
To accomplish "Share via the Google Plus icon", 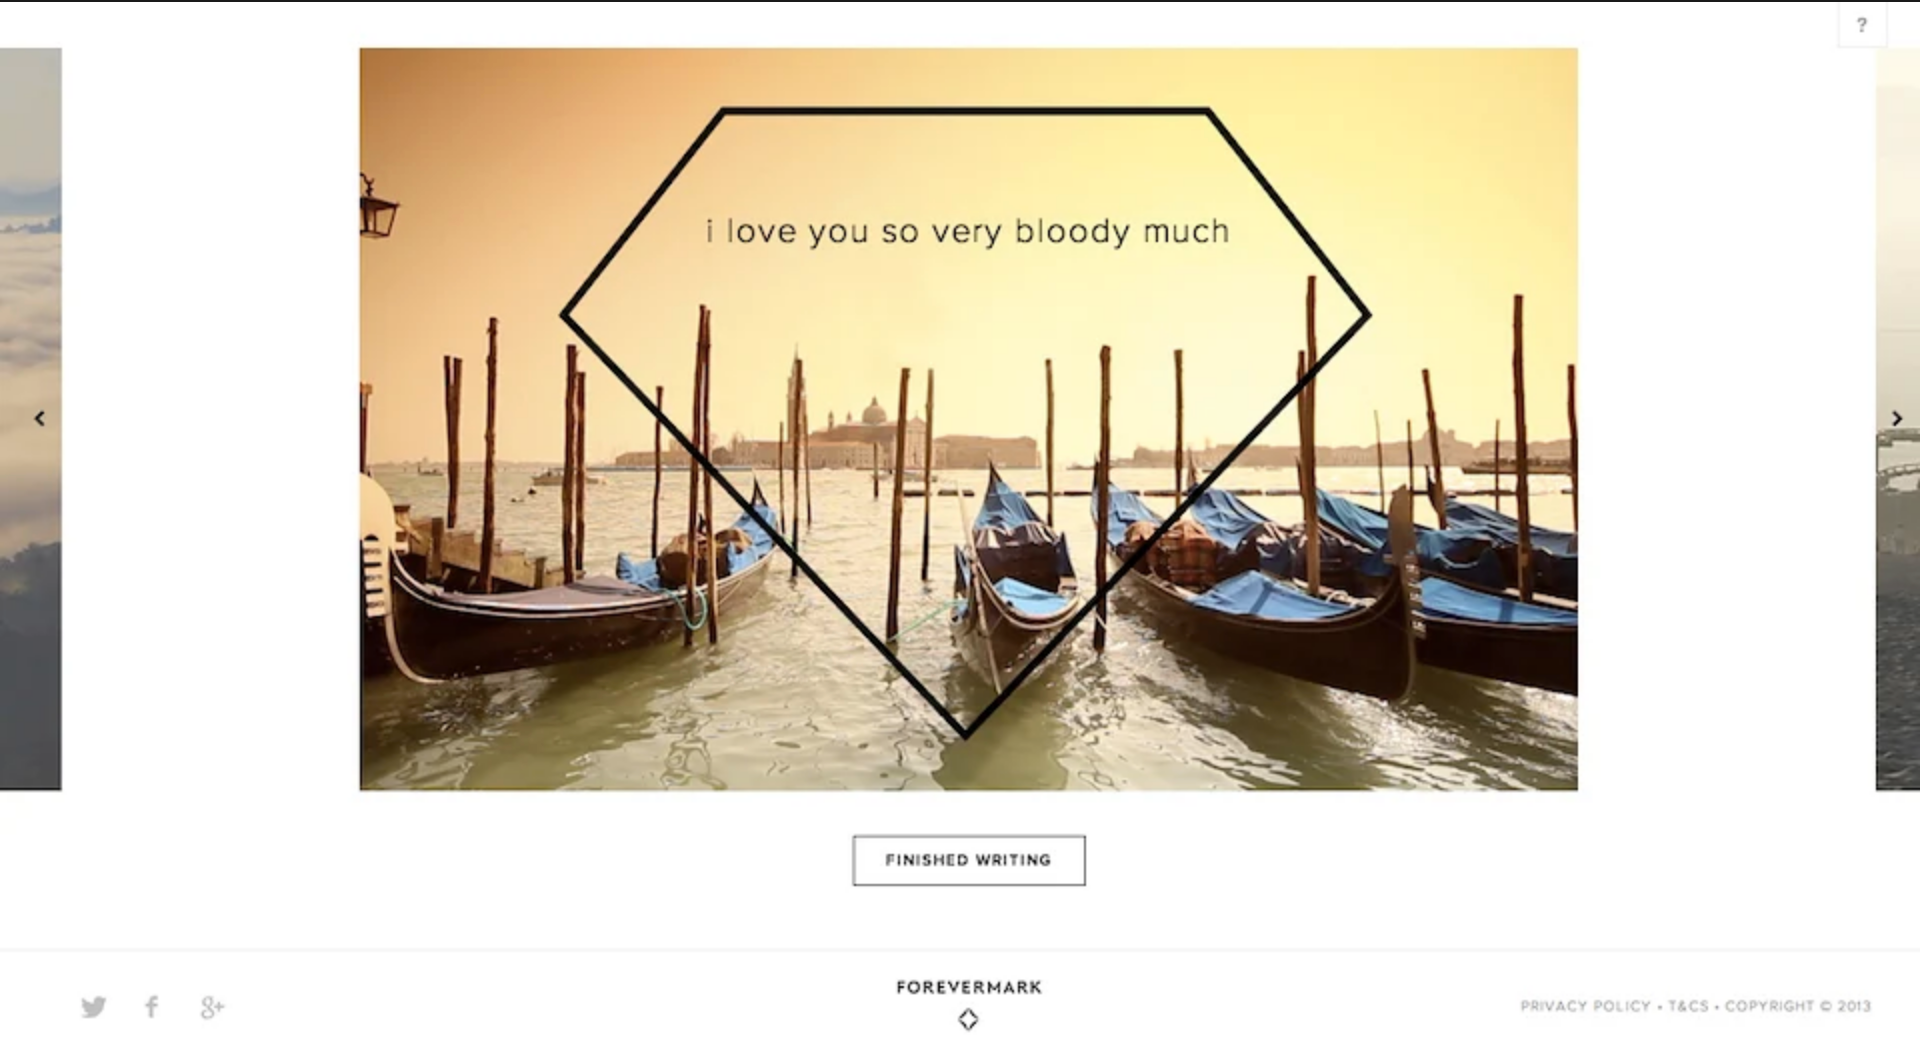I will pyautogui.click(x=212, y=1007).
